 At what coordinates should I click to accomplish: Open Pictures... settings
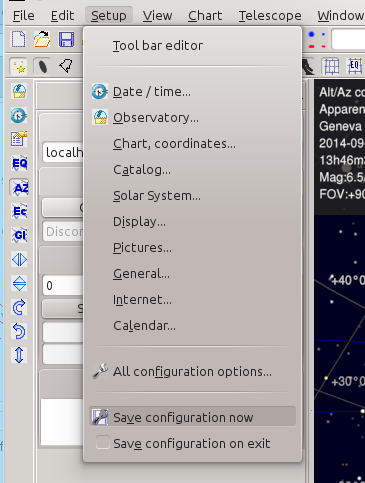[192, 248]
